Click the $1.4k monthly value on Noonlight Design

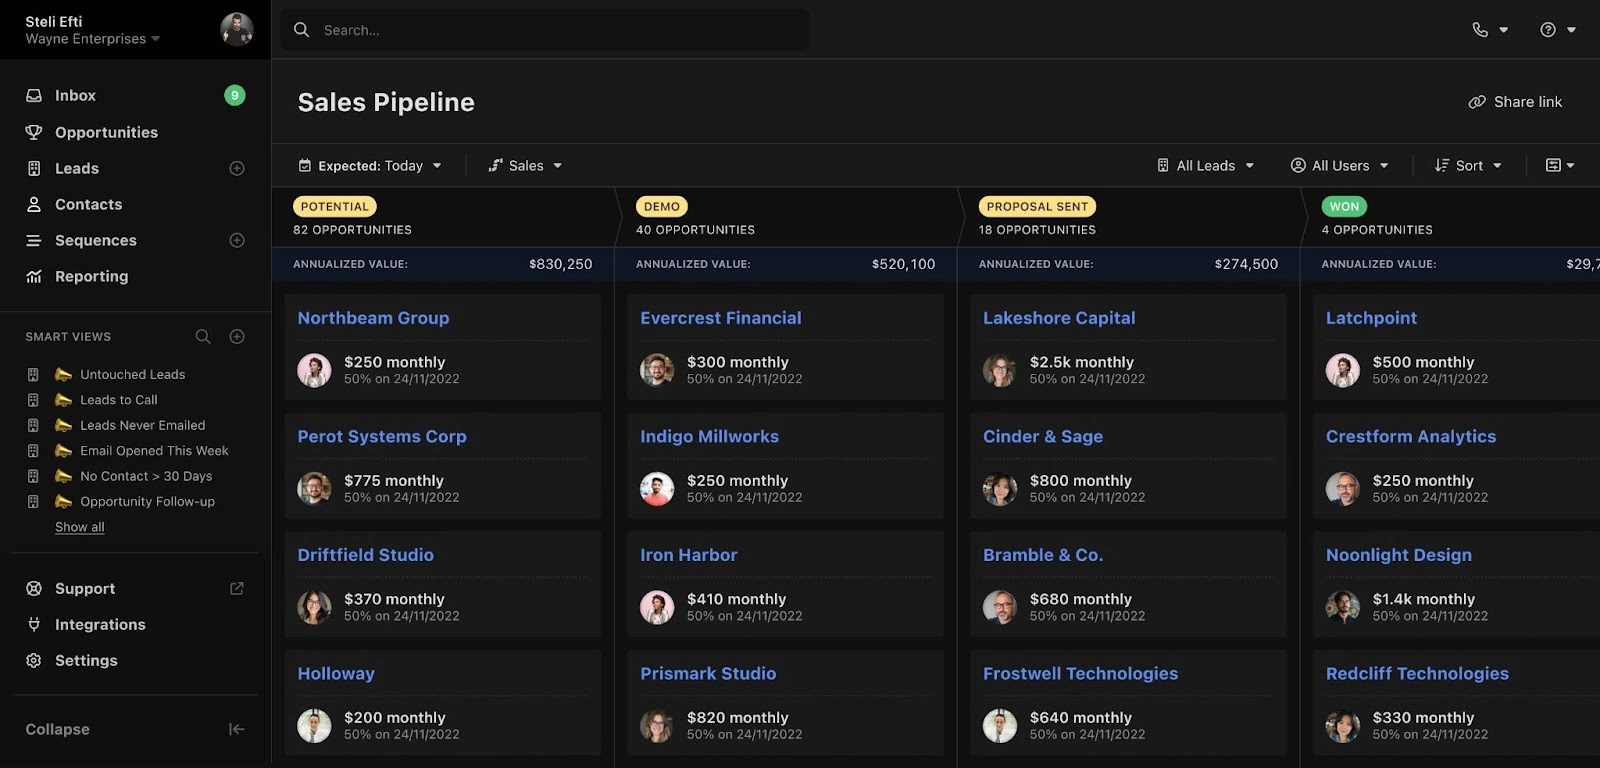pyautogui.click(x=1423, y=599)
